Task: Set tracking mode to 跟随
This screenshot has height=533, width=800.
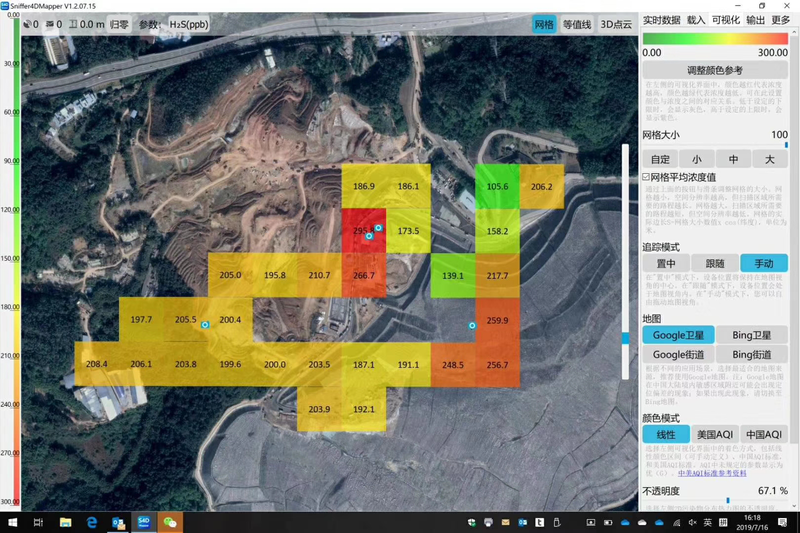Action: pos(715,263)
